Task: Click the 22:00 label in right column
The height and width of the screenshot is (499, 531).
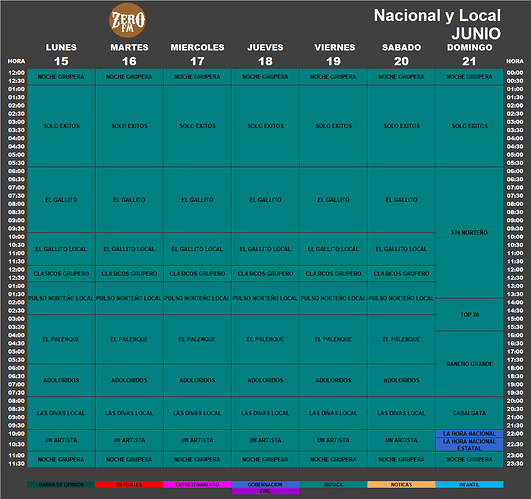Action: pyautogui.click(x=515, y=434)
